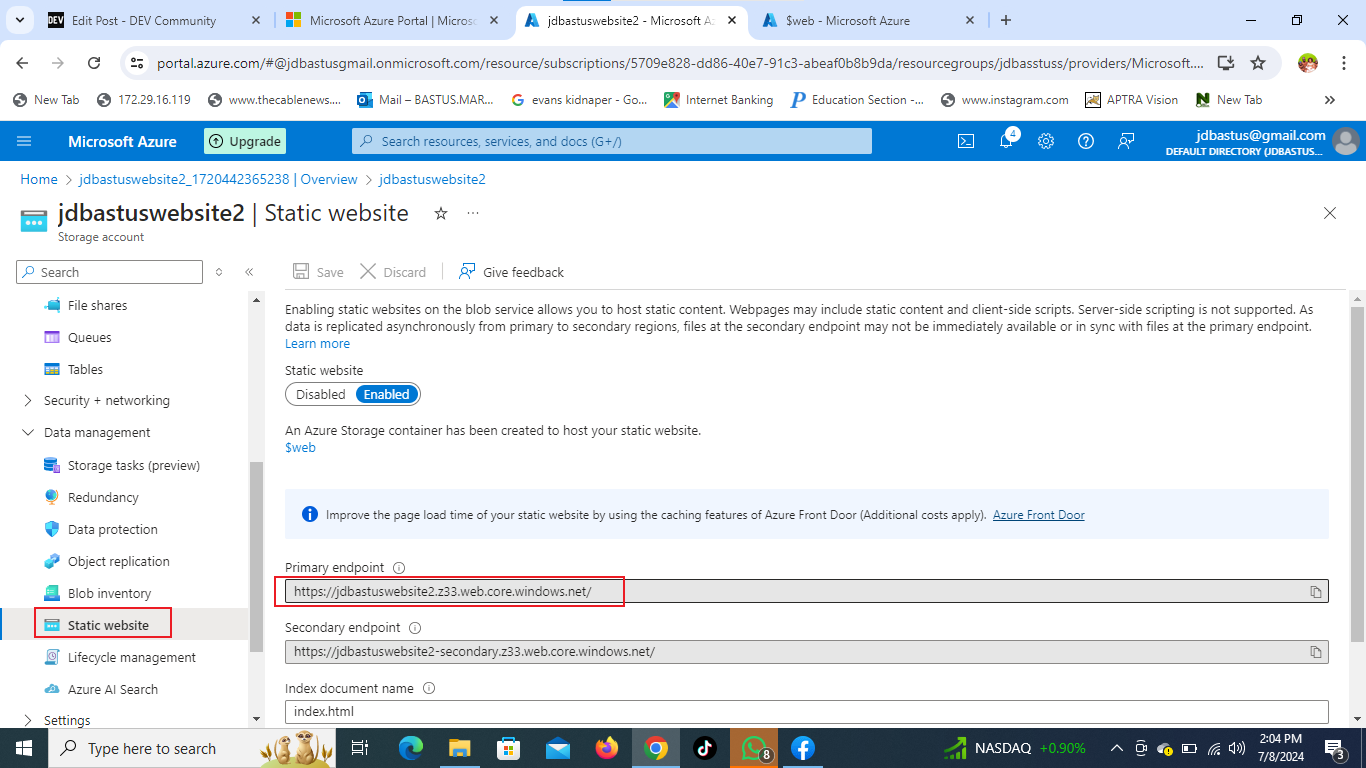Set Static website to Disabled

click(x=321, y=394)
